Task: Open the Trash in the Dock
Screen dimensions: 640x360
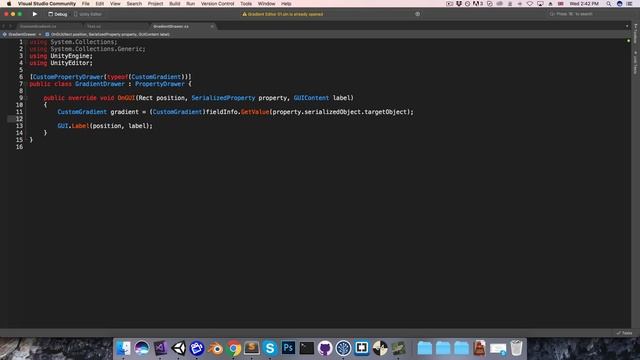Action: (516, 348)
